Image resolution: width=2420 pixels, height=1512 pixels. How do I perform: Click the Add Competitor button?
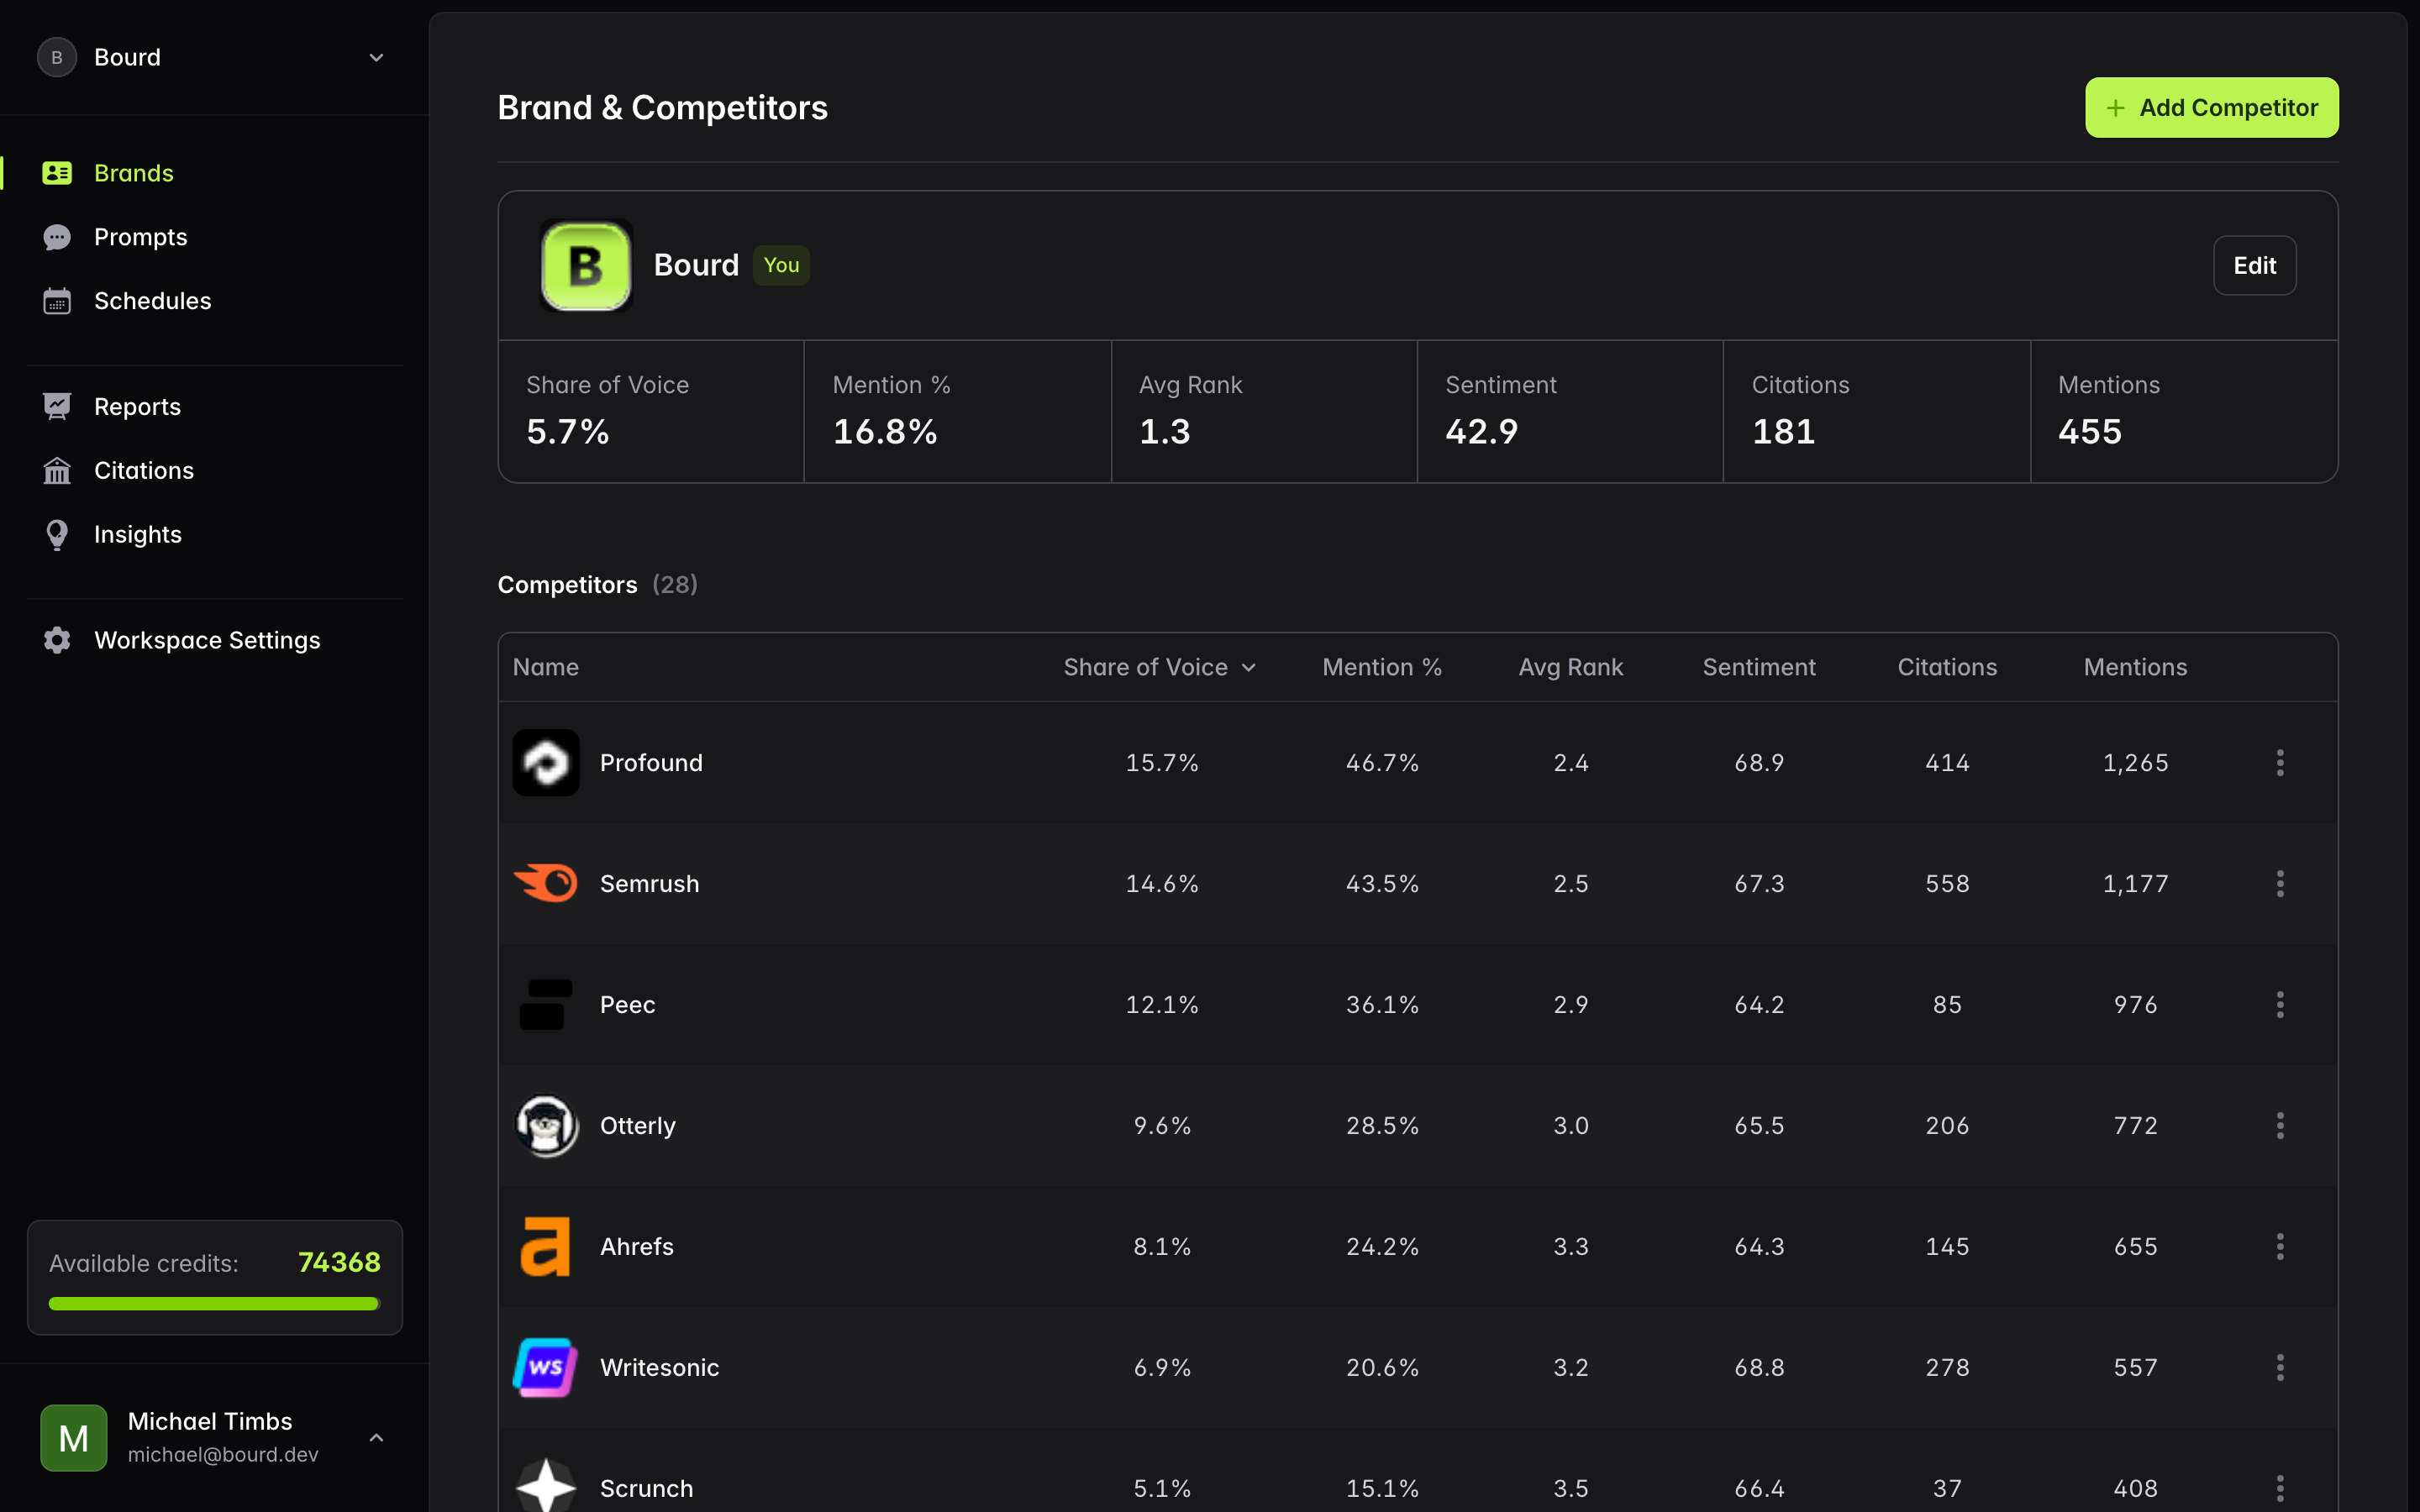click(2211, 108)
